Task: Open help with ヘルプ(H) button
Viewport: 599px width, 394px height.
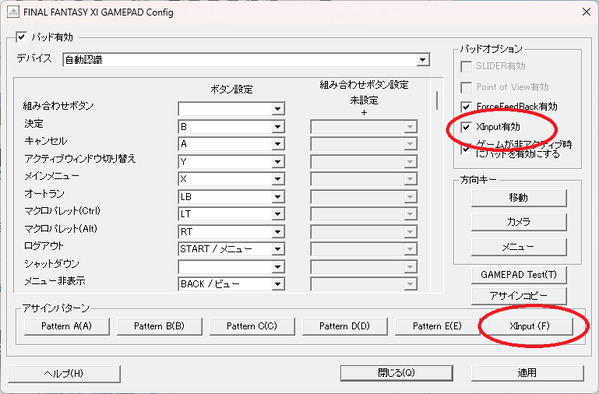Action: (64, 374)
